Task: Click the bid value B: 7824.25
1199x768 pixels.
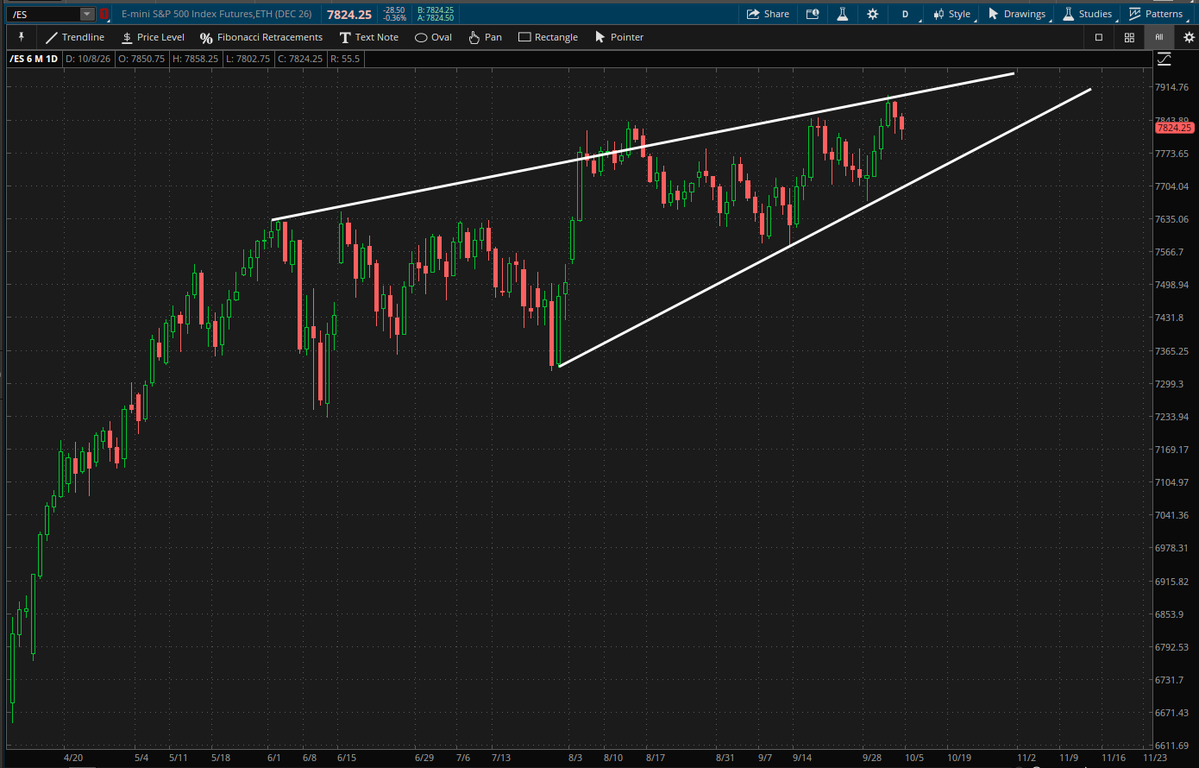Action: click(x=435, y=10)
